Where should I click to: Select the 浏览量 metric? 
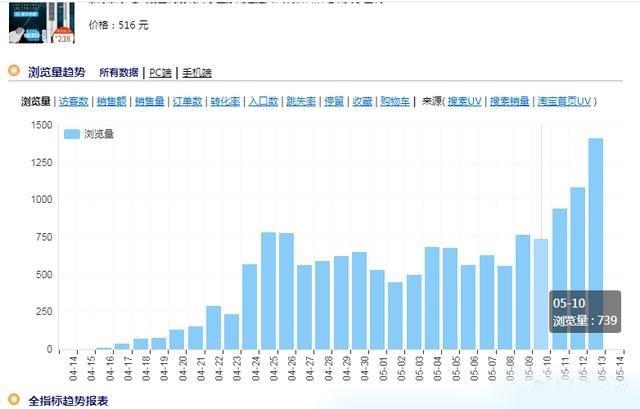pos(36,101)
